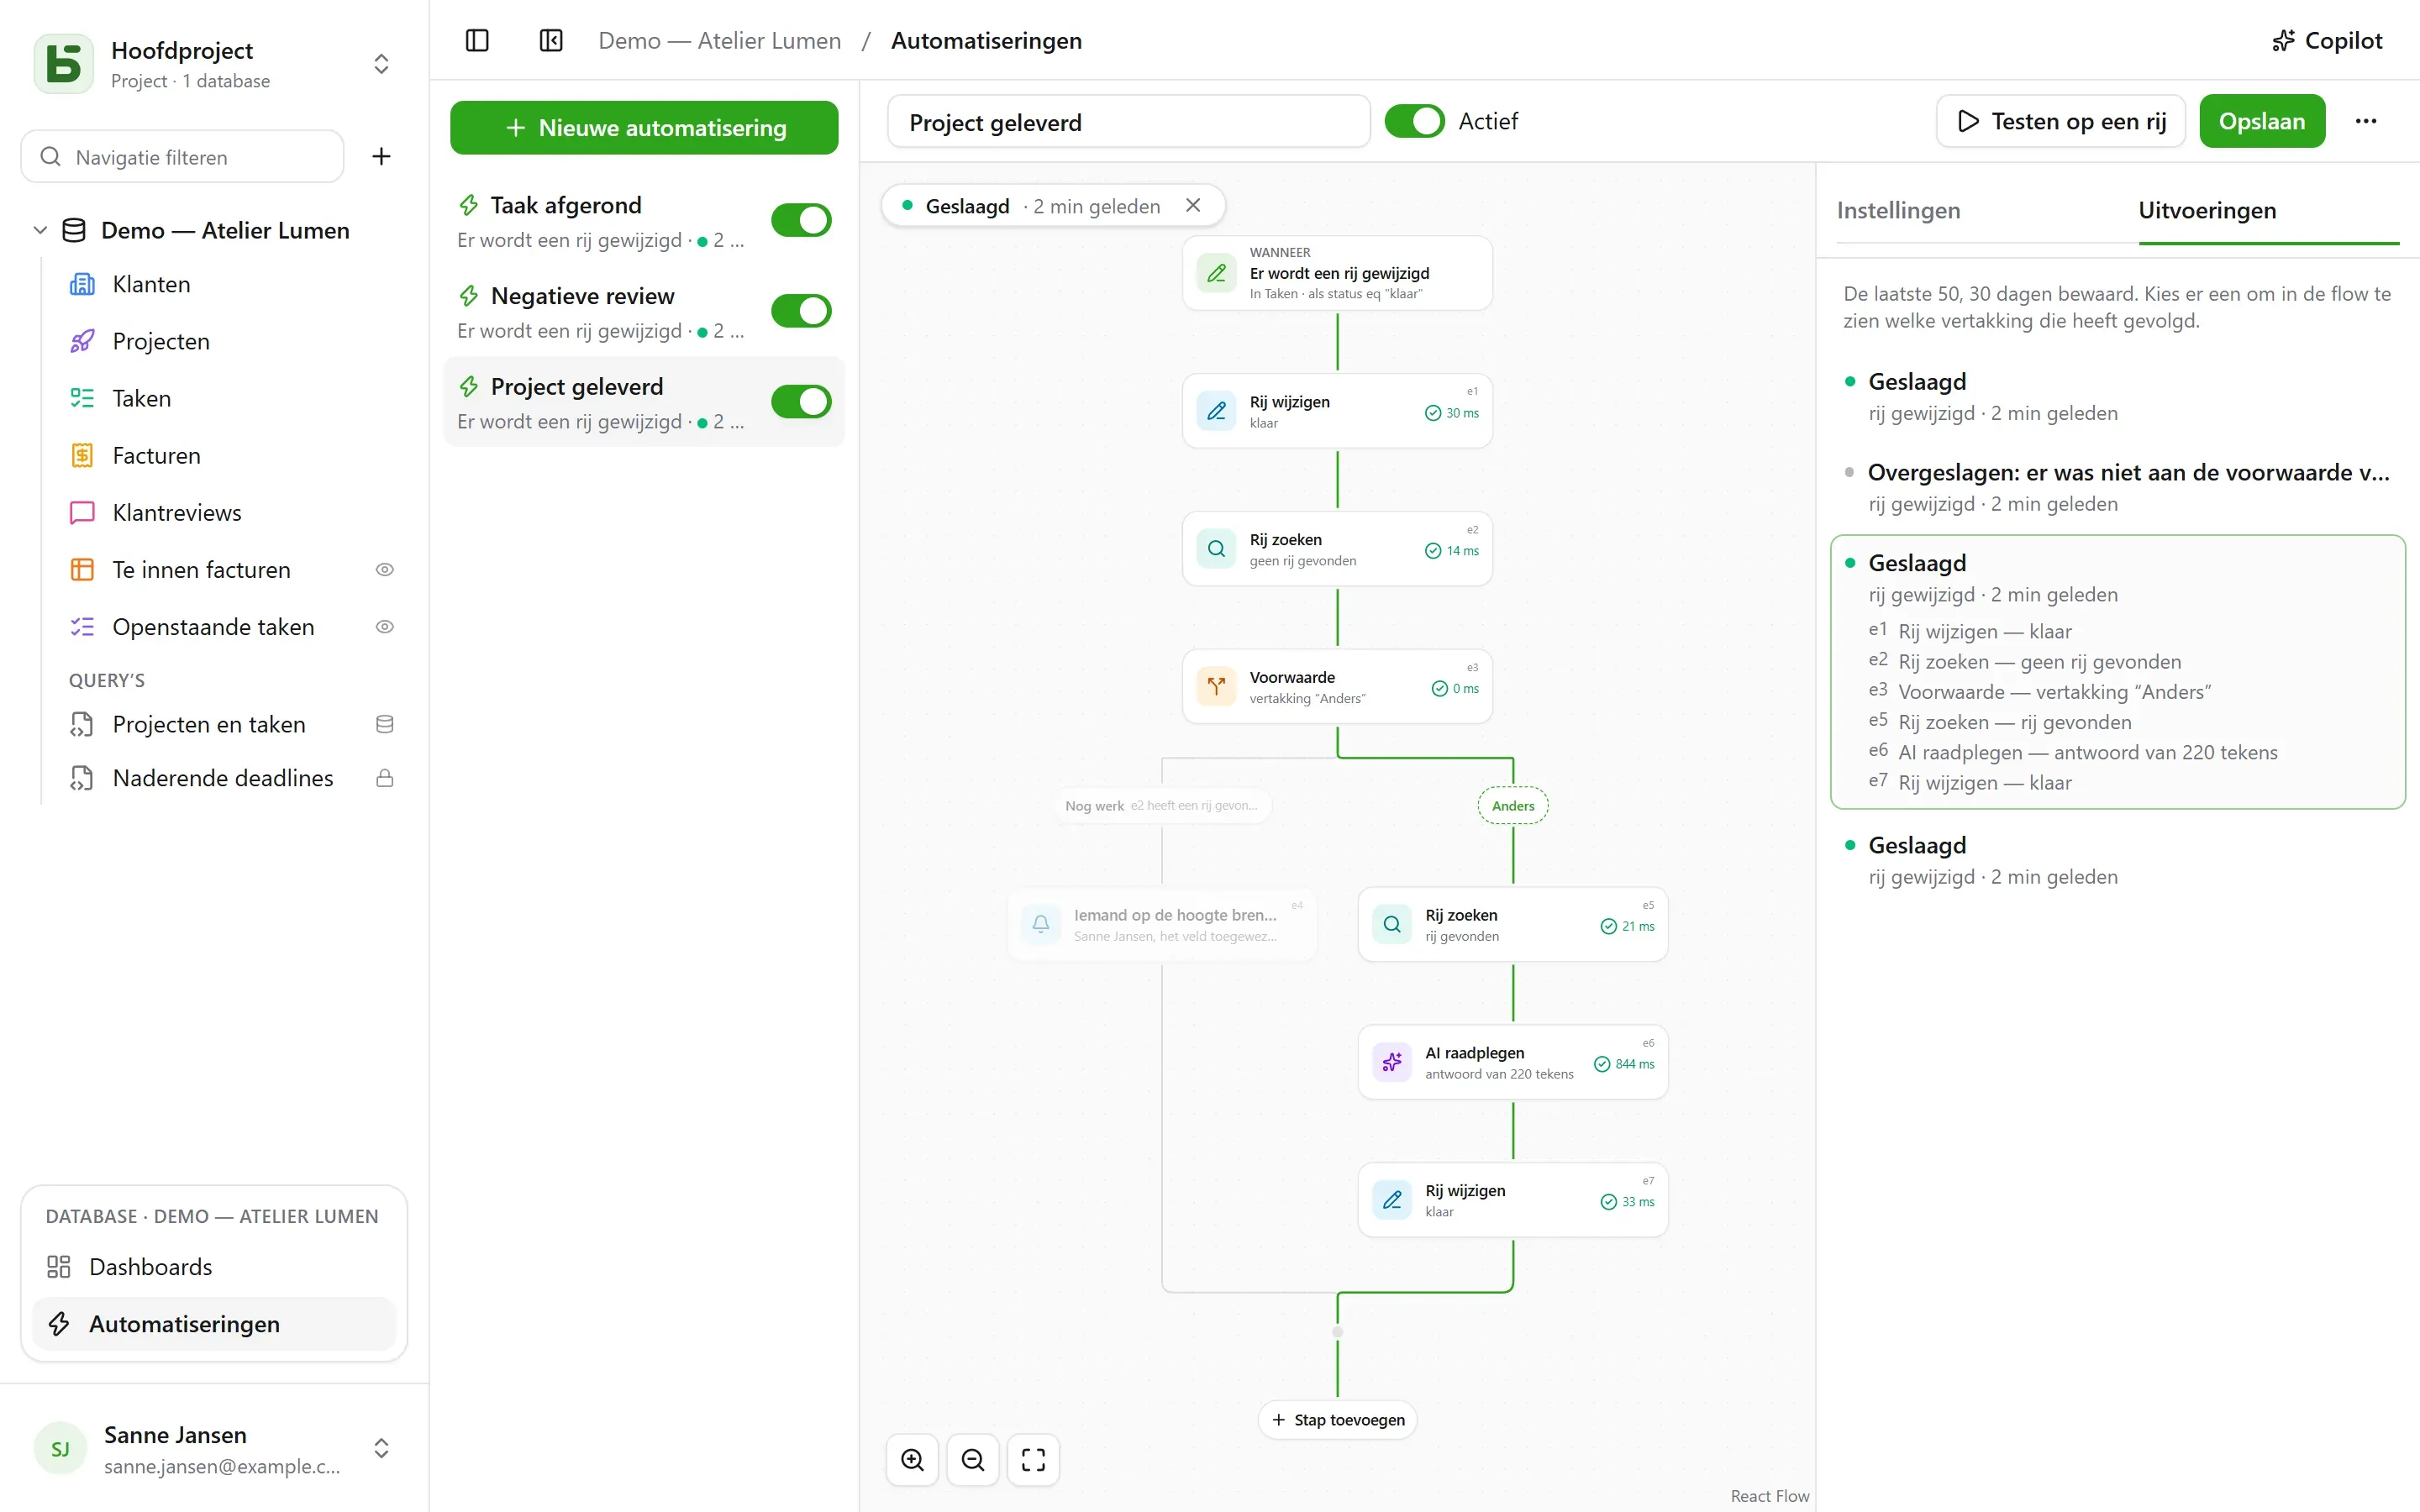Screen dimensions: 2420x1512
Task: Click Stap toevoegen button
Action: pyautogui.click(x=1337, y=1419)
